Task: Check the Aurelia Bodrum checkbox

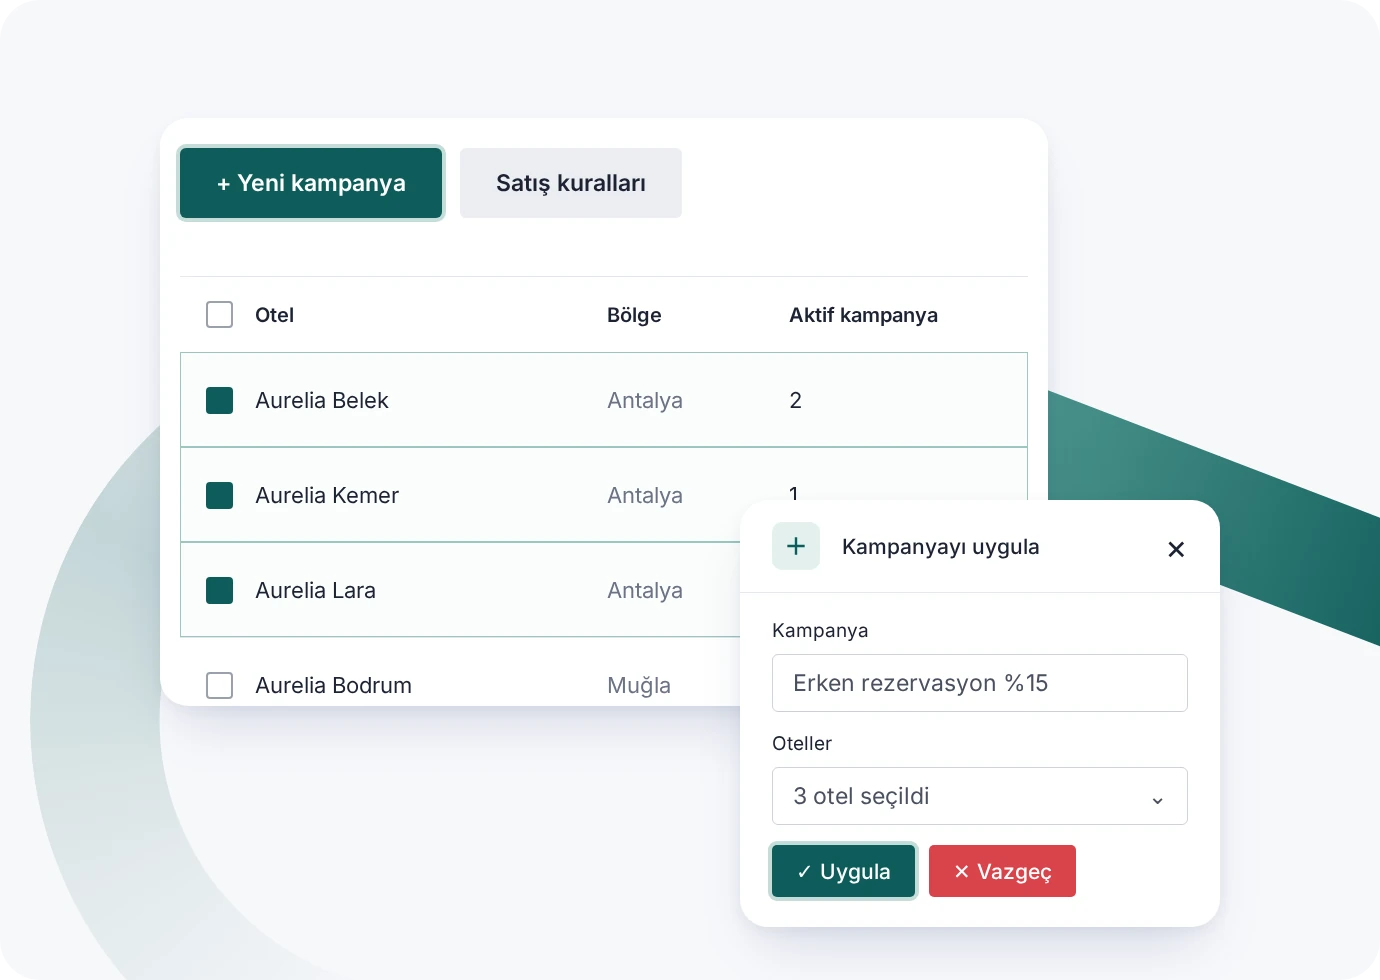Action: (219, 685)
